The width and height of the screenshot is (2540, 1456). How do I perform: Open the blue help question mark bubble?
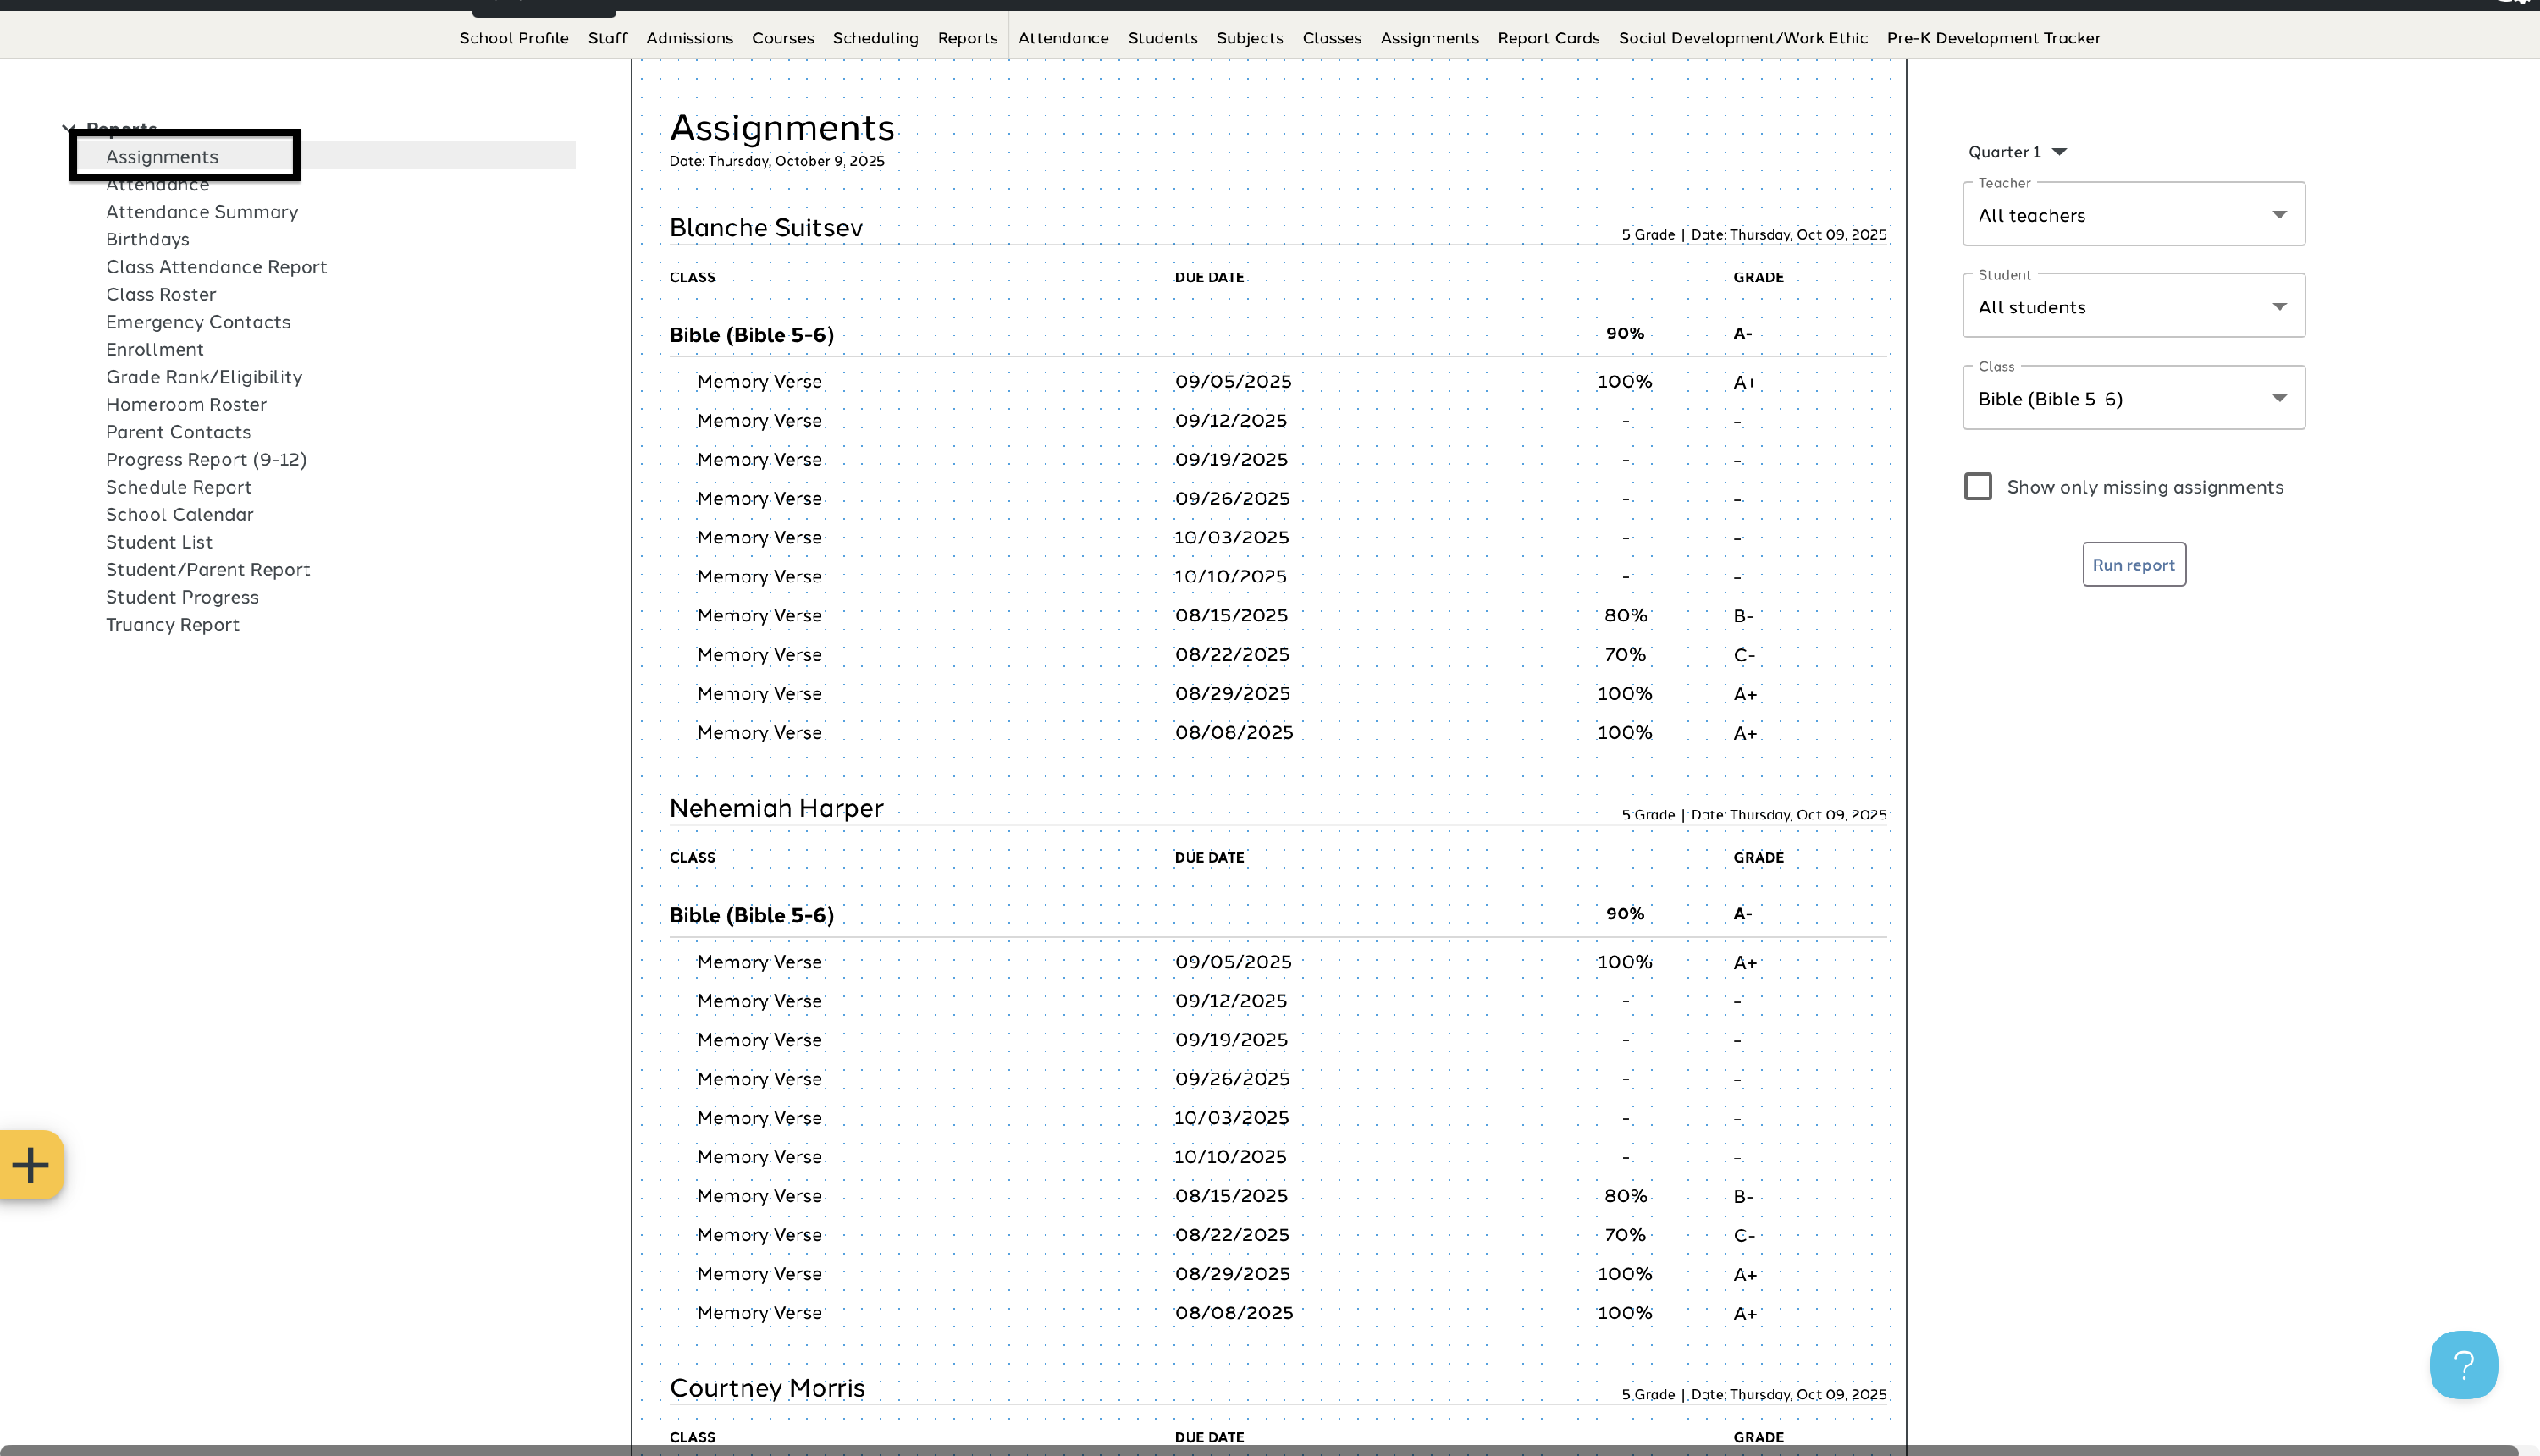click(2463, 1365)
